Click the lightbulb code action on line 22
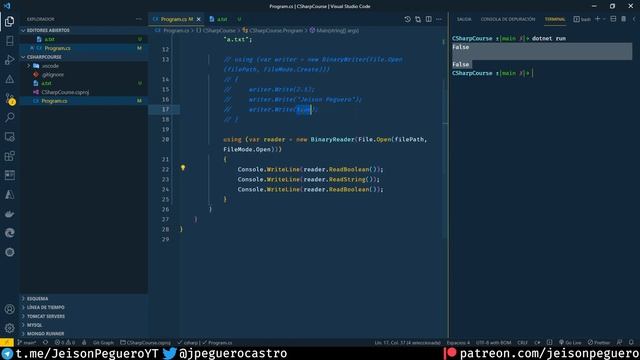The height and width of the screenshot is (360, 640). (183, 168)
